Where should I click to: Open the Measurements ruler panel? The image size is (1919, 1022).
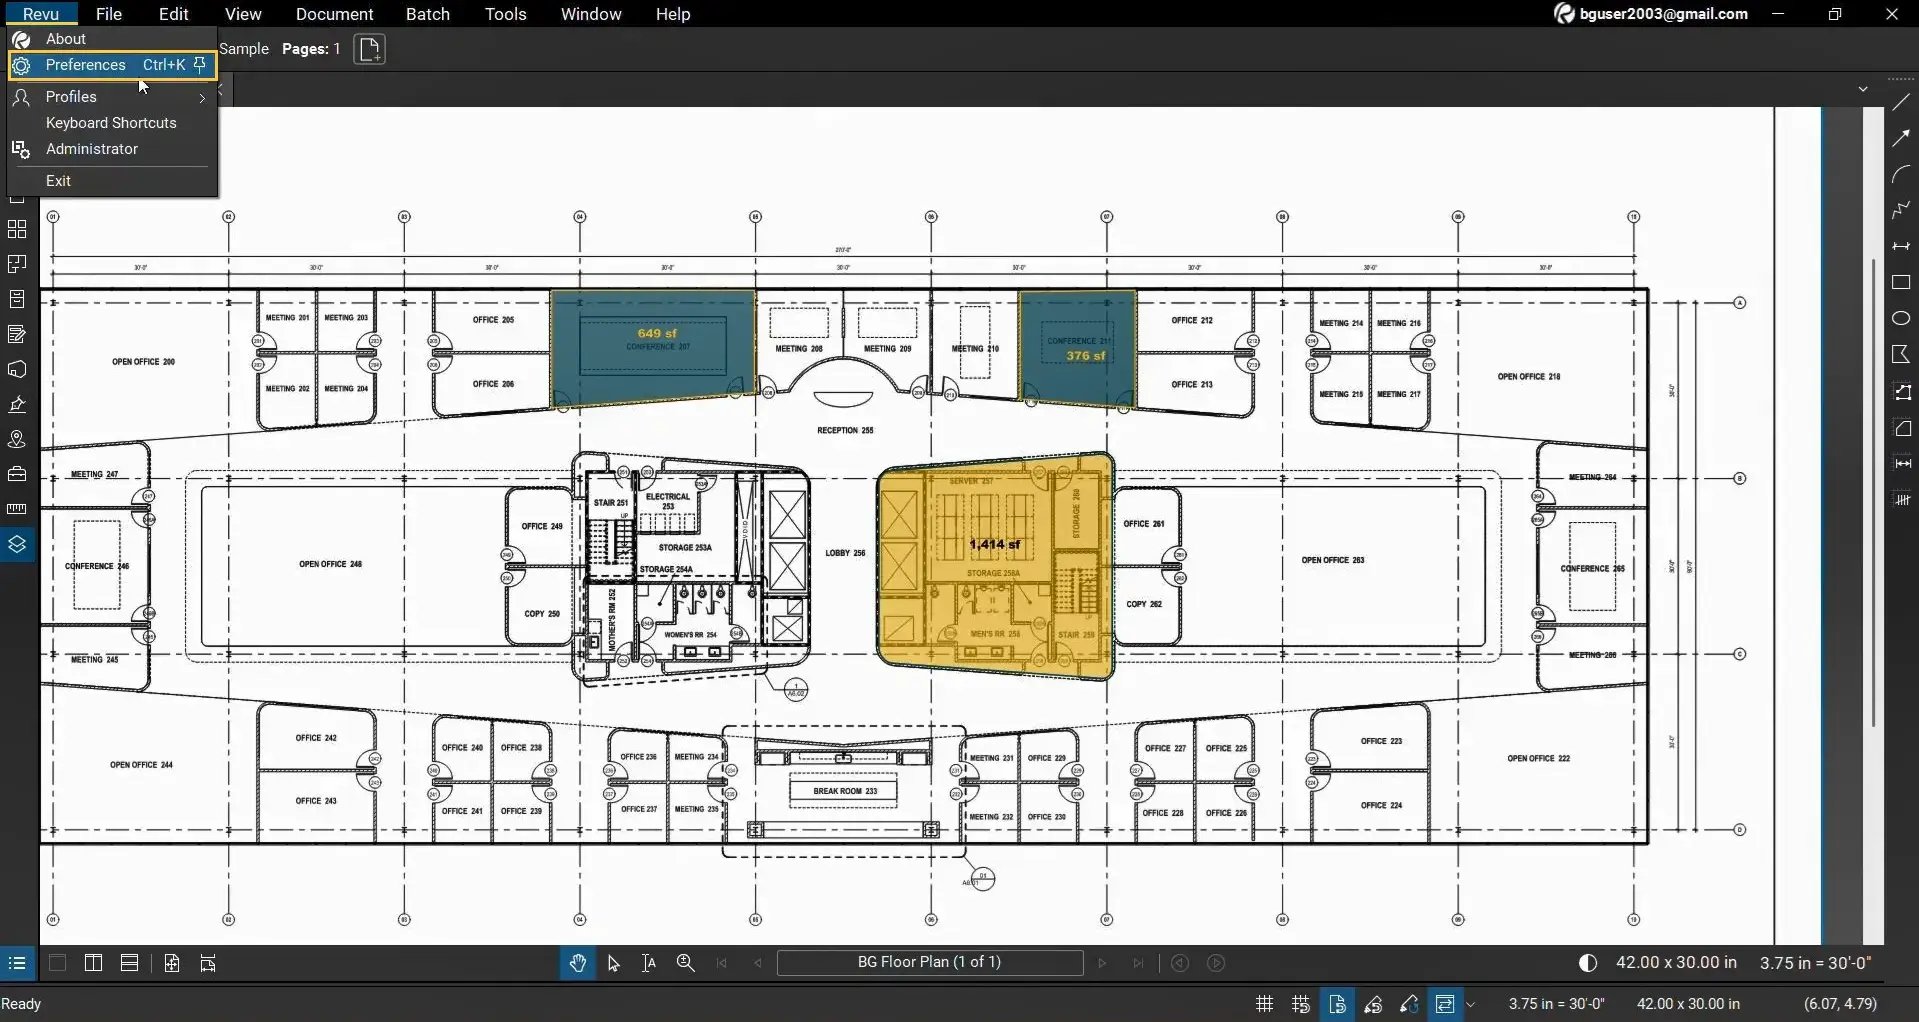(17, 509)
